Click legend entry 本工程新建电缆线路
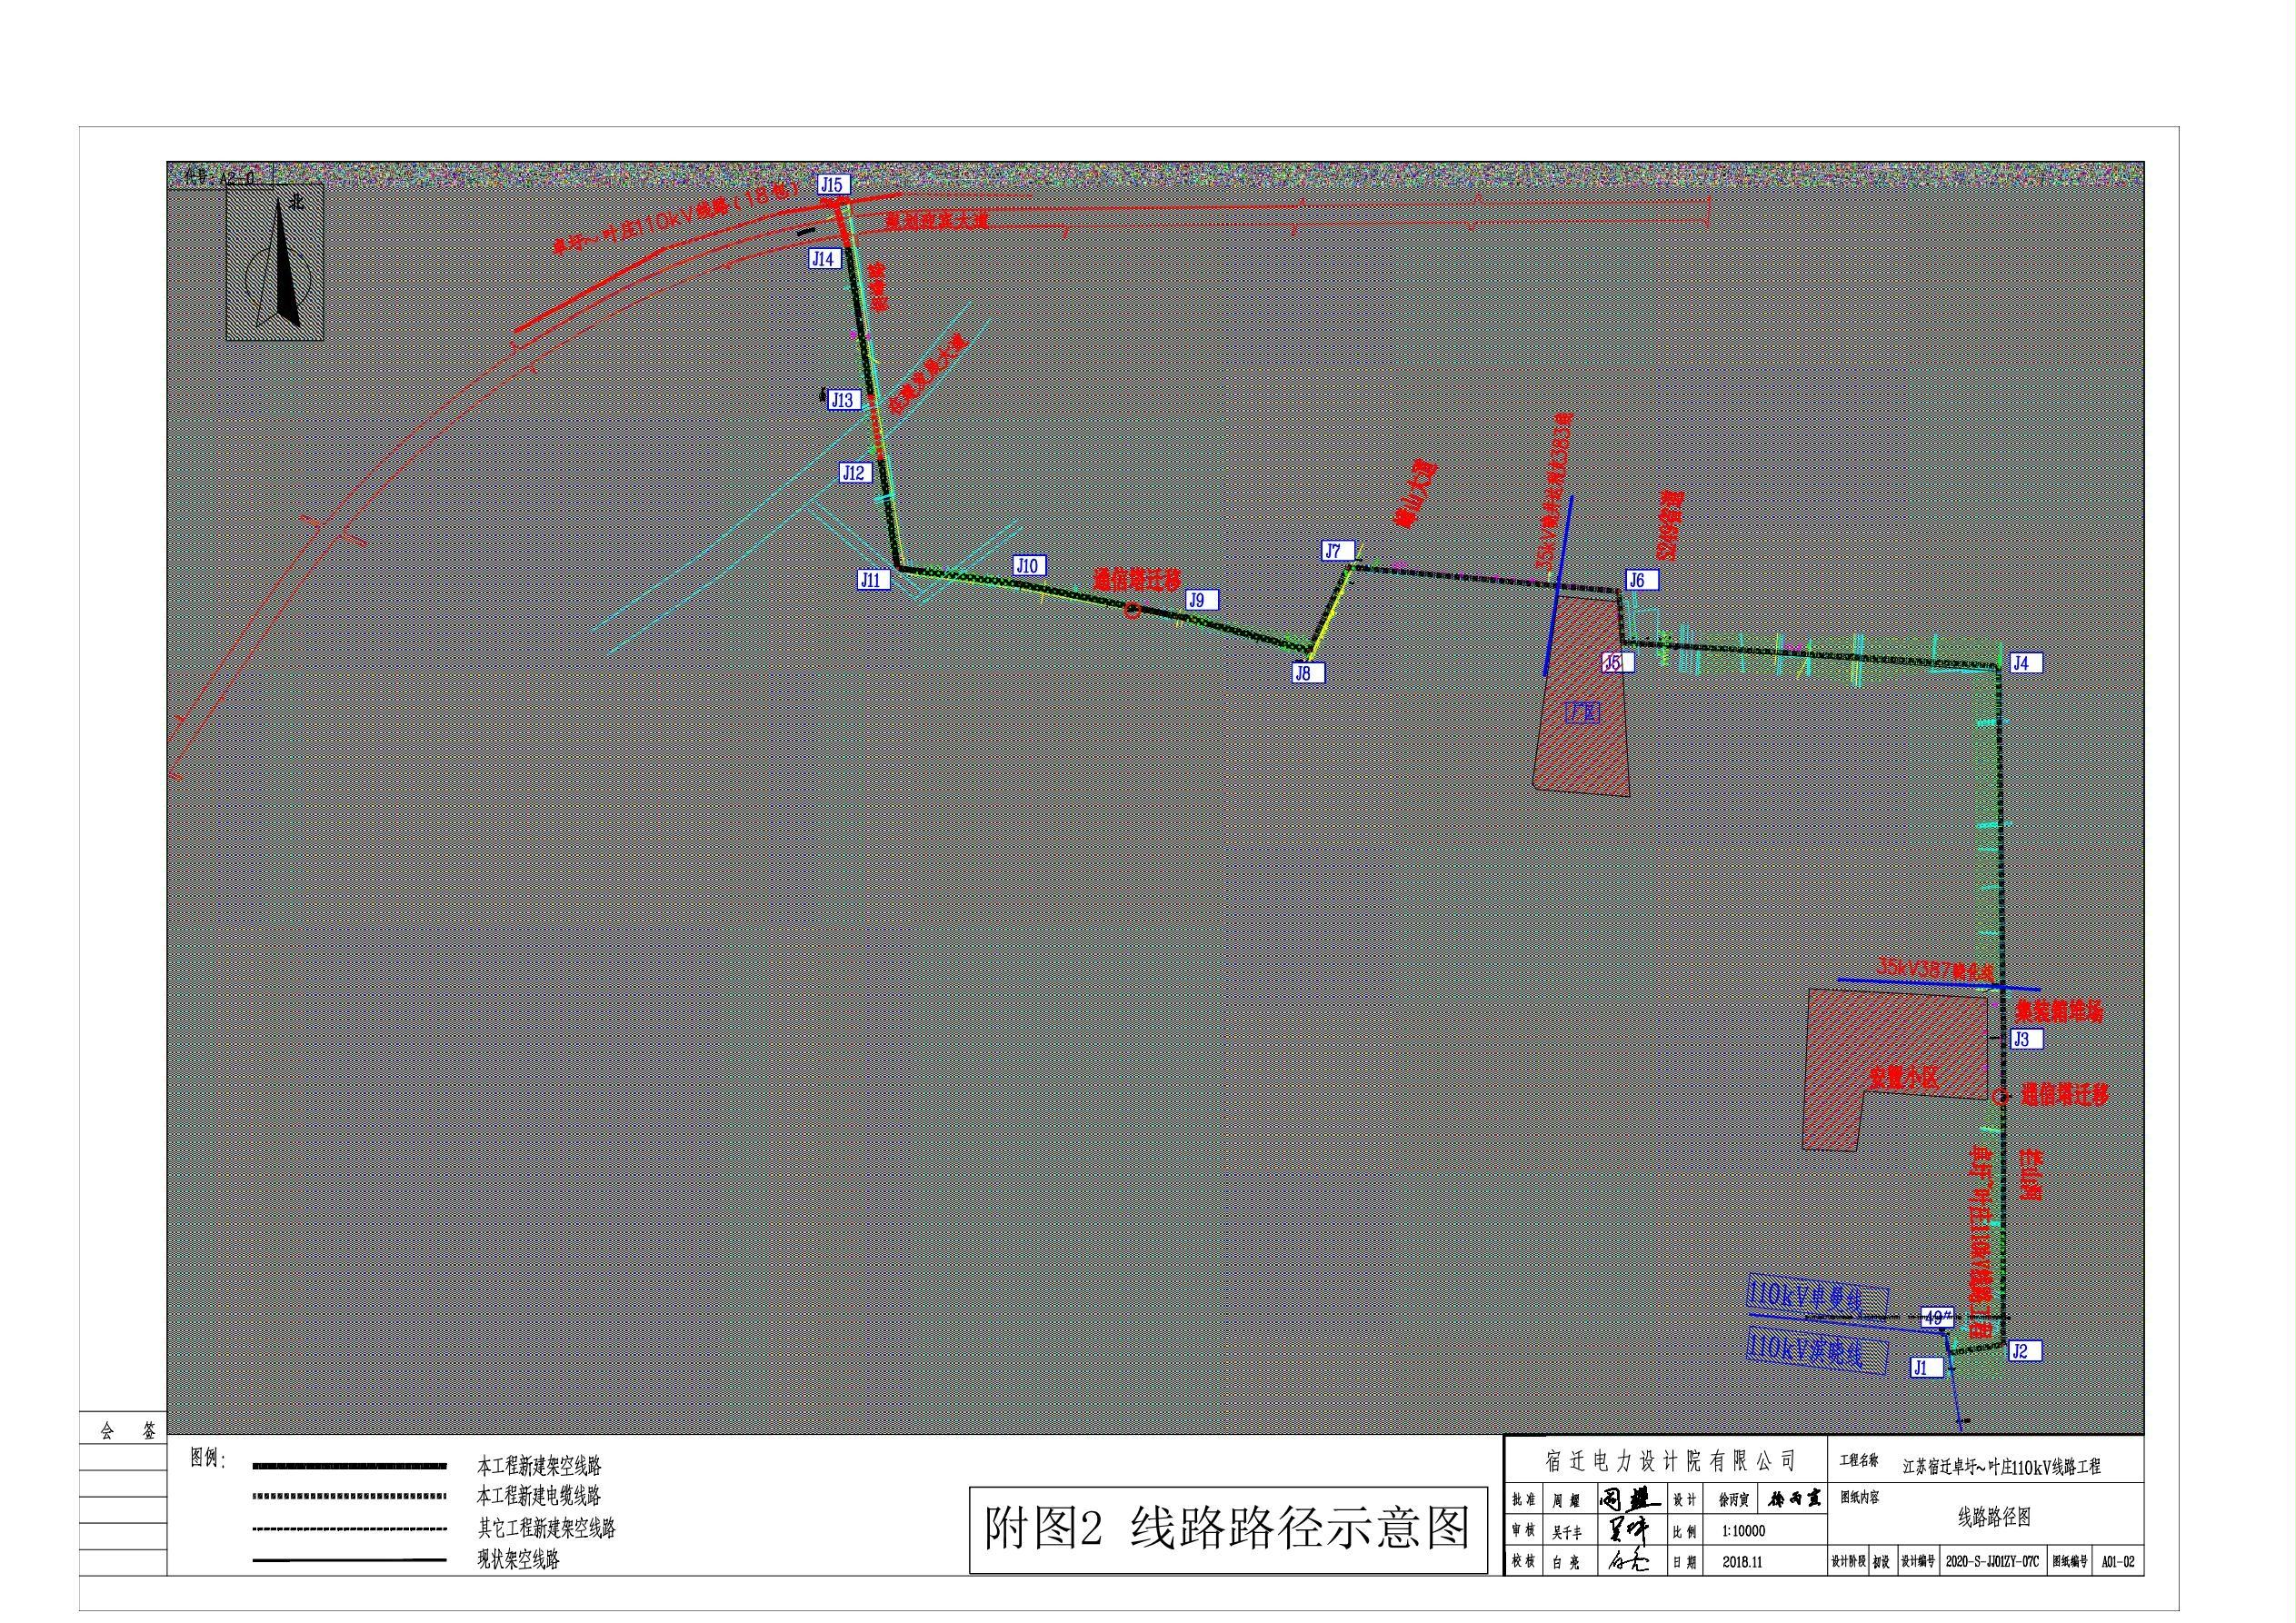2296x1623 pixels. (539, 1497)
